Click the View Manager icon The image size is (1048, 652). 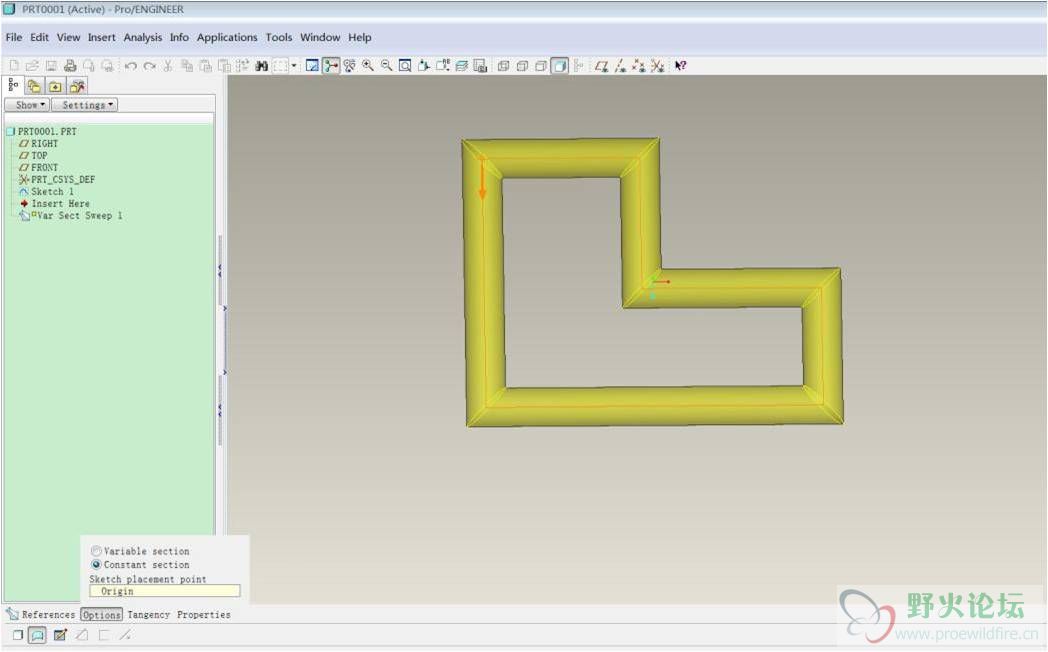point(480,65)
